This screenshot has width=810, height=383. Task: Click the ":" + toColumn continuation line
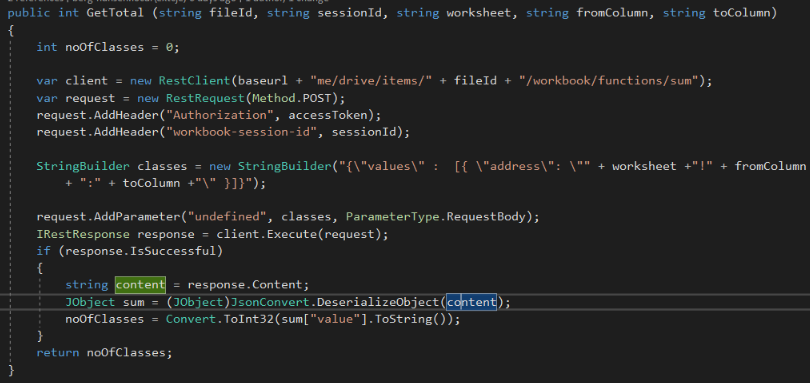[x=165, y=183]
